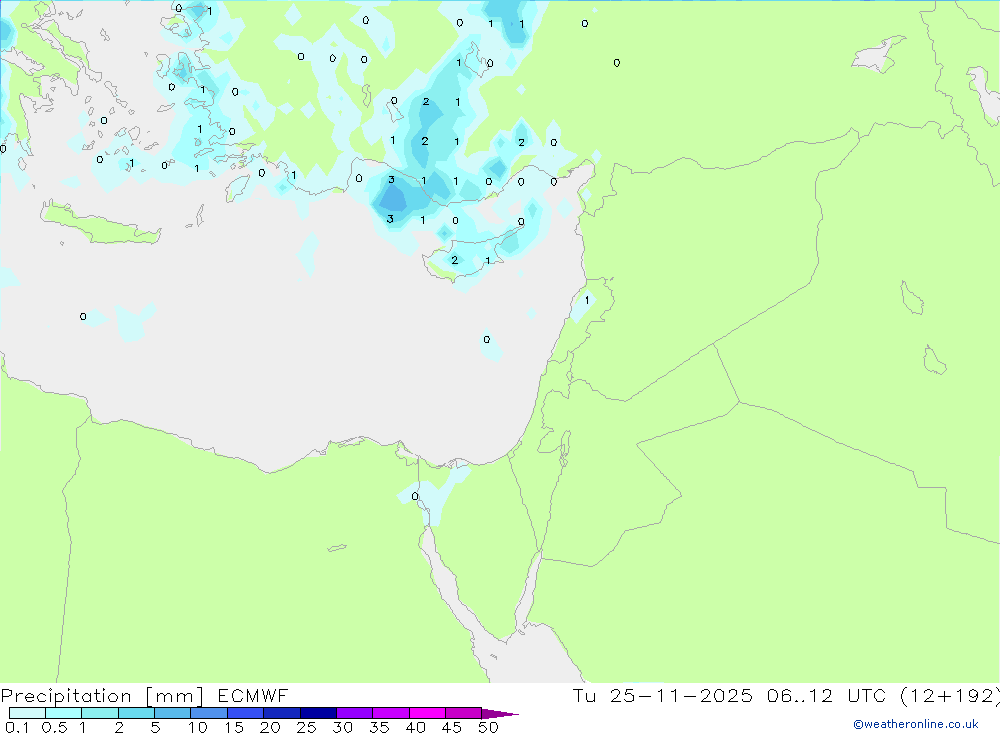Viewport: 1000px width, 733px height.
Task: Choose the 15–20 mm legend color swatch
Action: pos(245,713)
